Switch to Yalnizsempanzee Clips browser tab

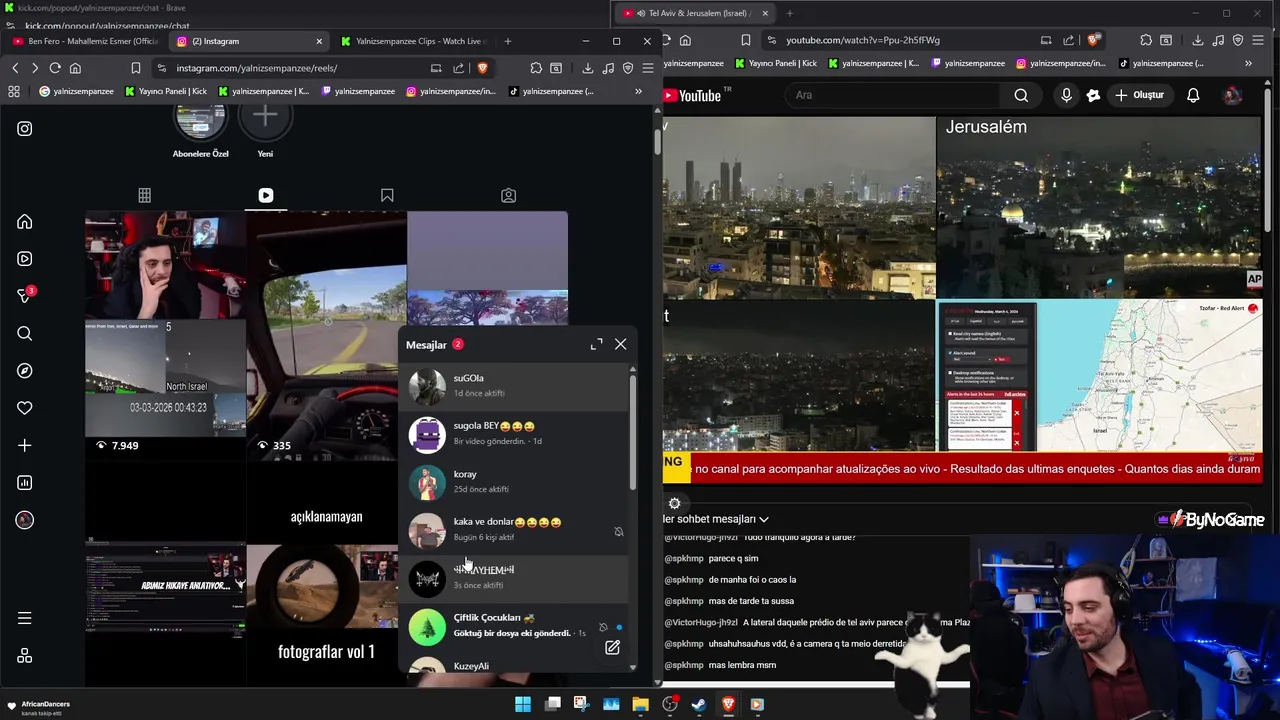[413, 41]
